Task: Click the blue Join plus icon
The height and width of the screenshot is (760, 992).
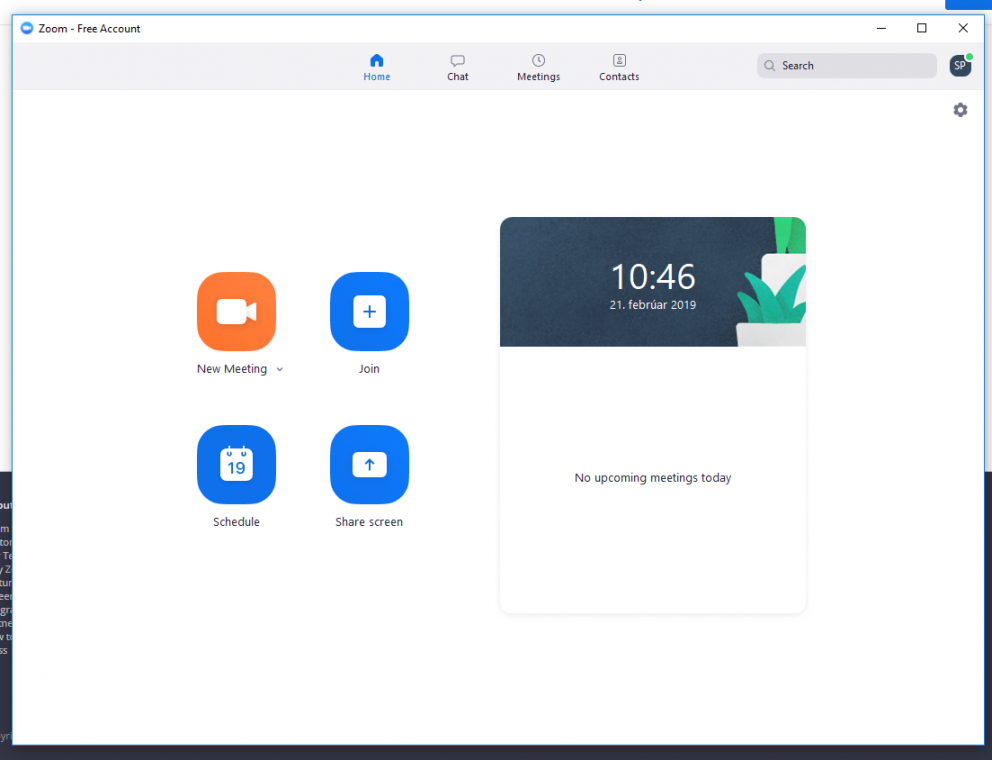Action: 369,311
